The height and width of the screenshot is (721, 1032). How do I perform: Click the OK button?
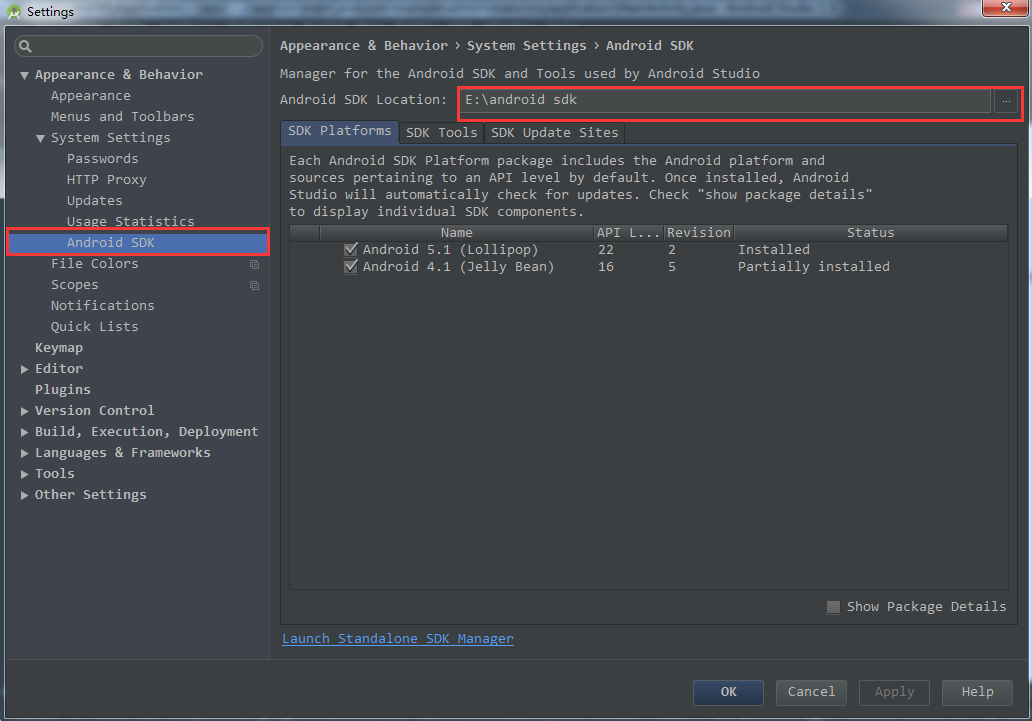point(728,692)
